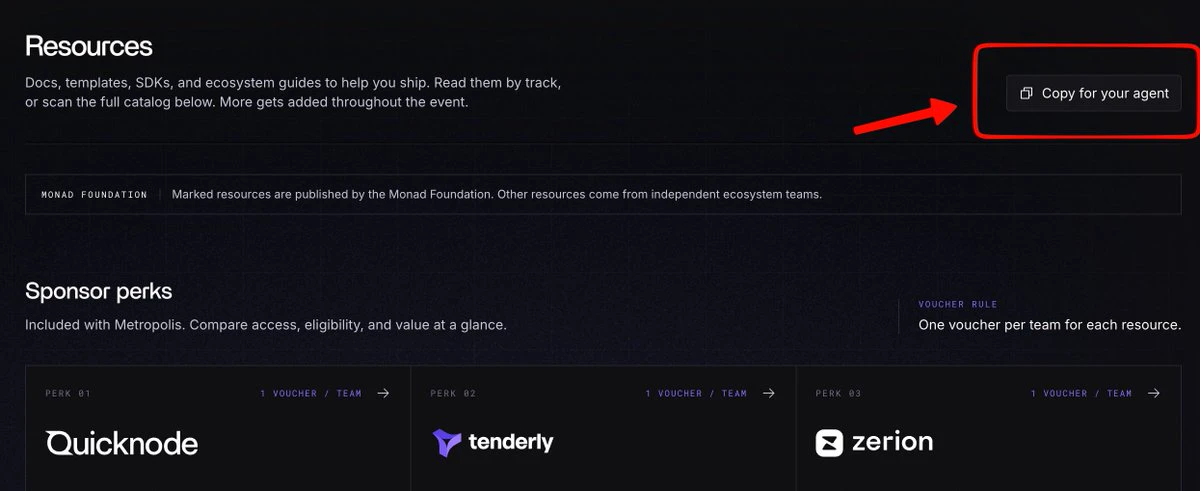Click the Monad Foundation badge
The width and height of the screenshot is (1200, 491).
[94, 194]
